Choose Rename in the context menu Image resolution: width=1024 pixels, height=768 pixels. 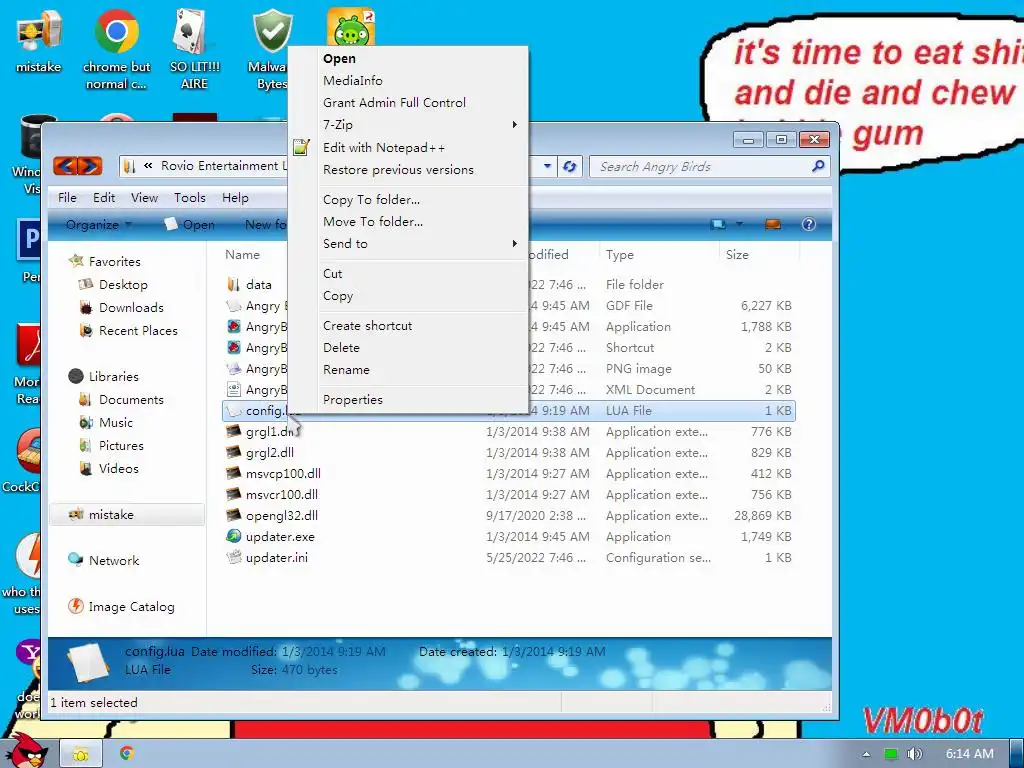pyautogui.click(x=408, y=370)
